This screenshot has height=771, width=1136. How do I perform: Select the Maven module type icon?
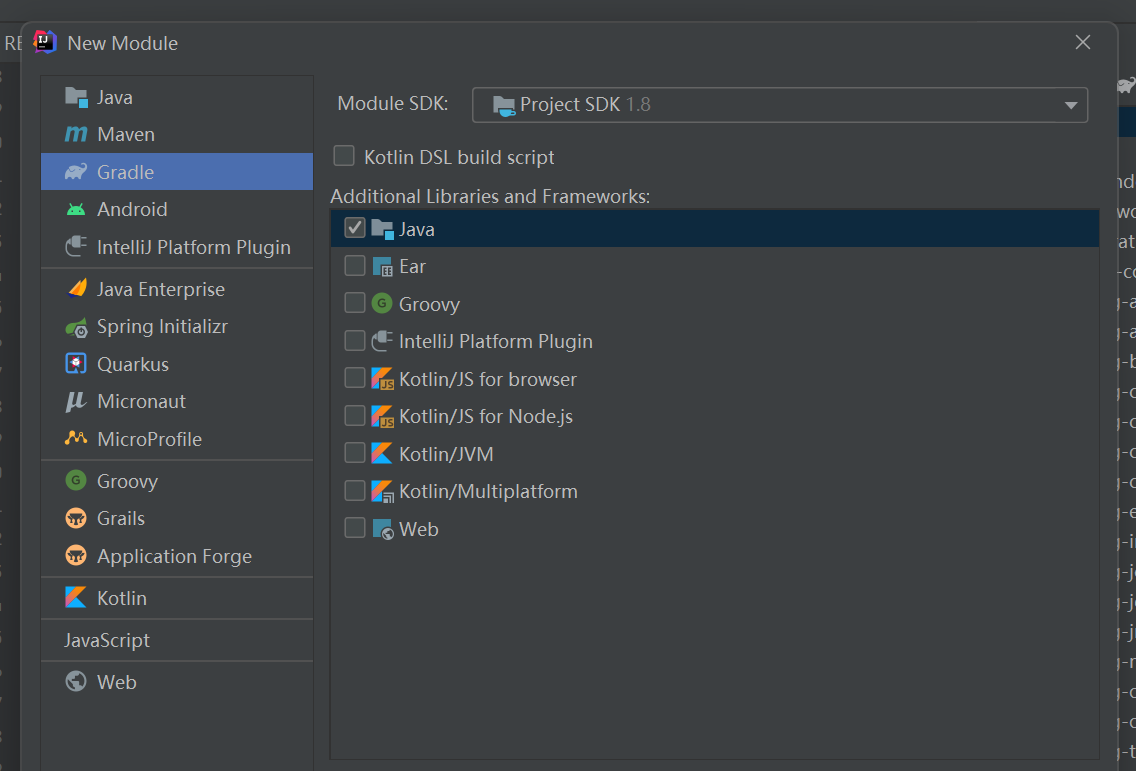76,134
